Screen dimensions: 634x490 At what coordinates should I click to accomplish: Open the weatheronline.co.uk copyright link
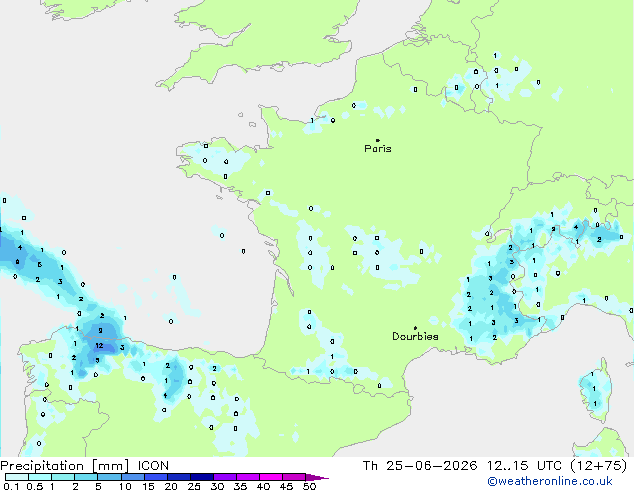(549, 481)
